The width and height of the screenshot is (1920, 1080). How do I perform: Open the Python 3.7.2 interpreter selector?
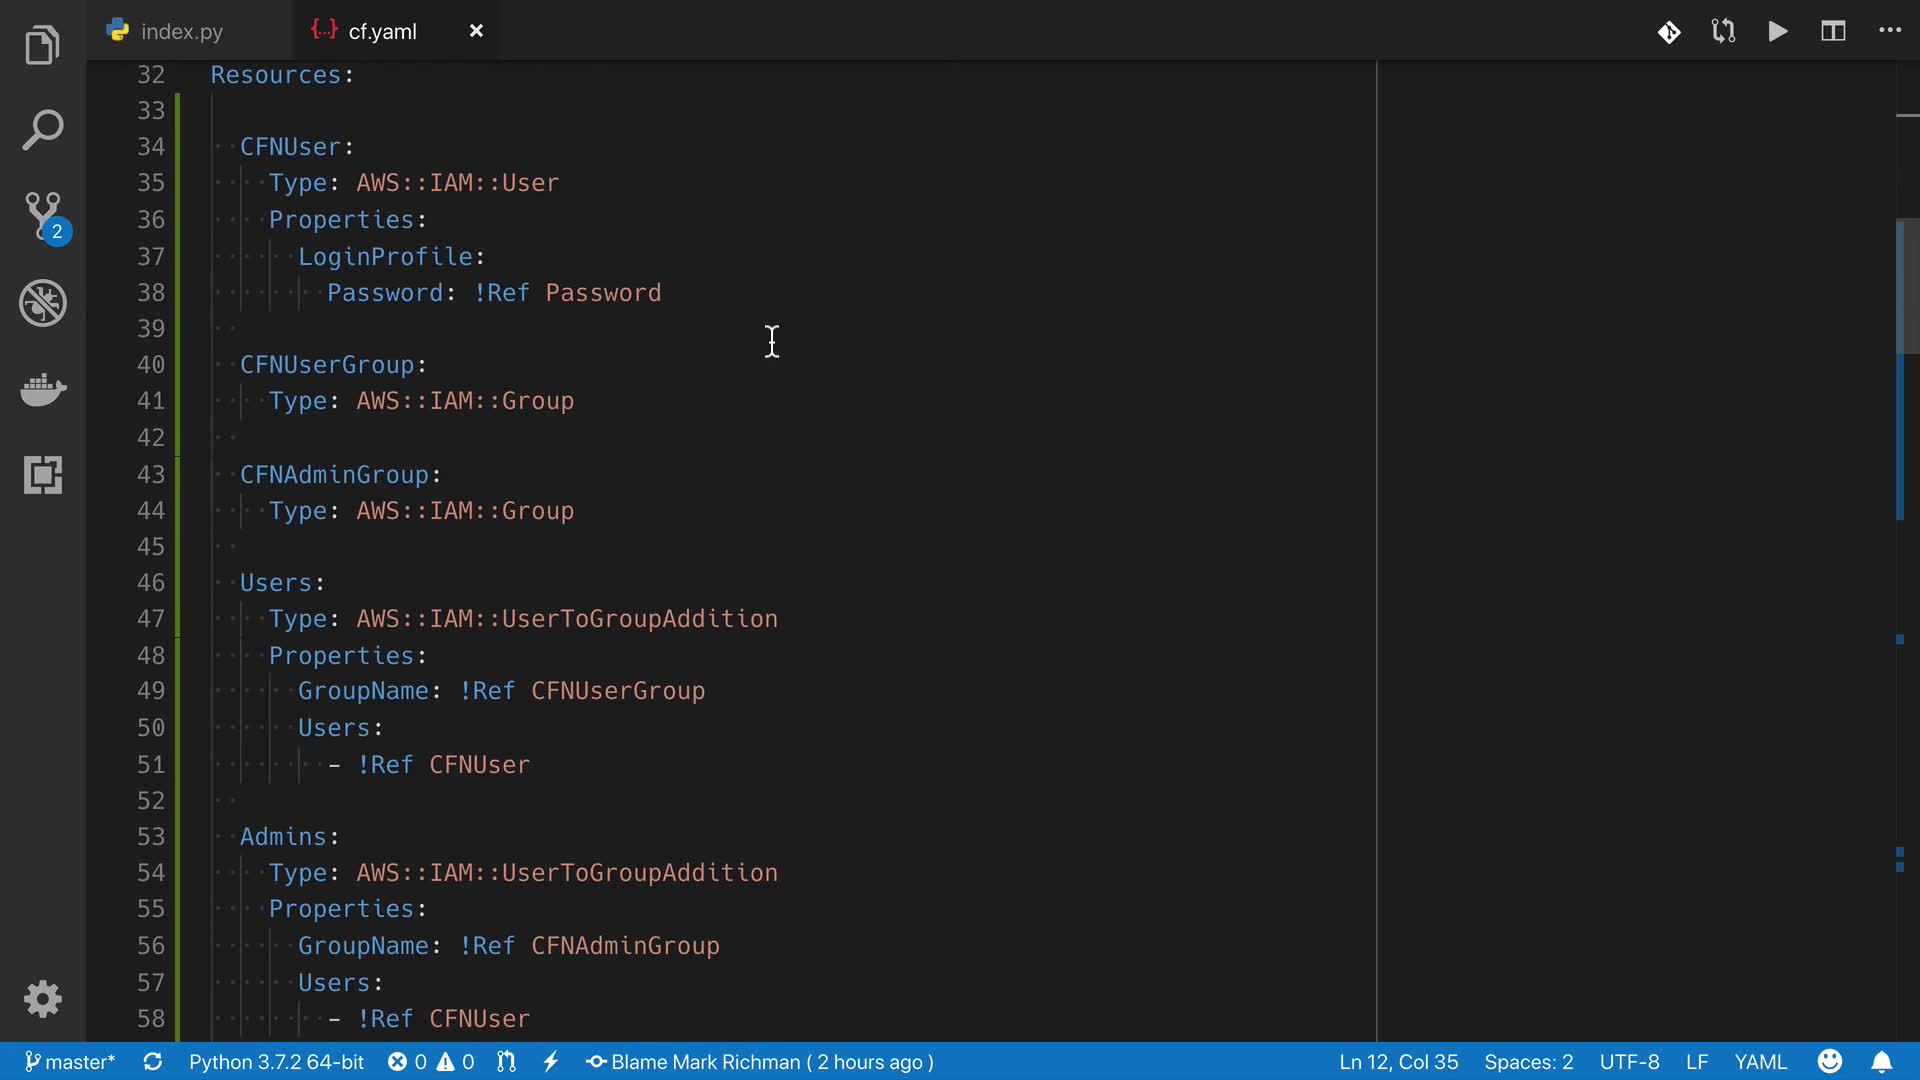coord(276,1062)
